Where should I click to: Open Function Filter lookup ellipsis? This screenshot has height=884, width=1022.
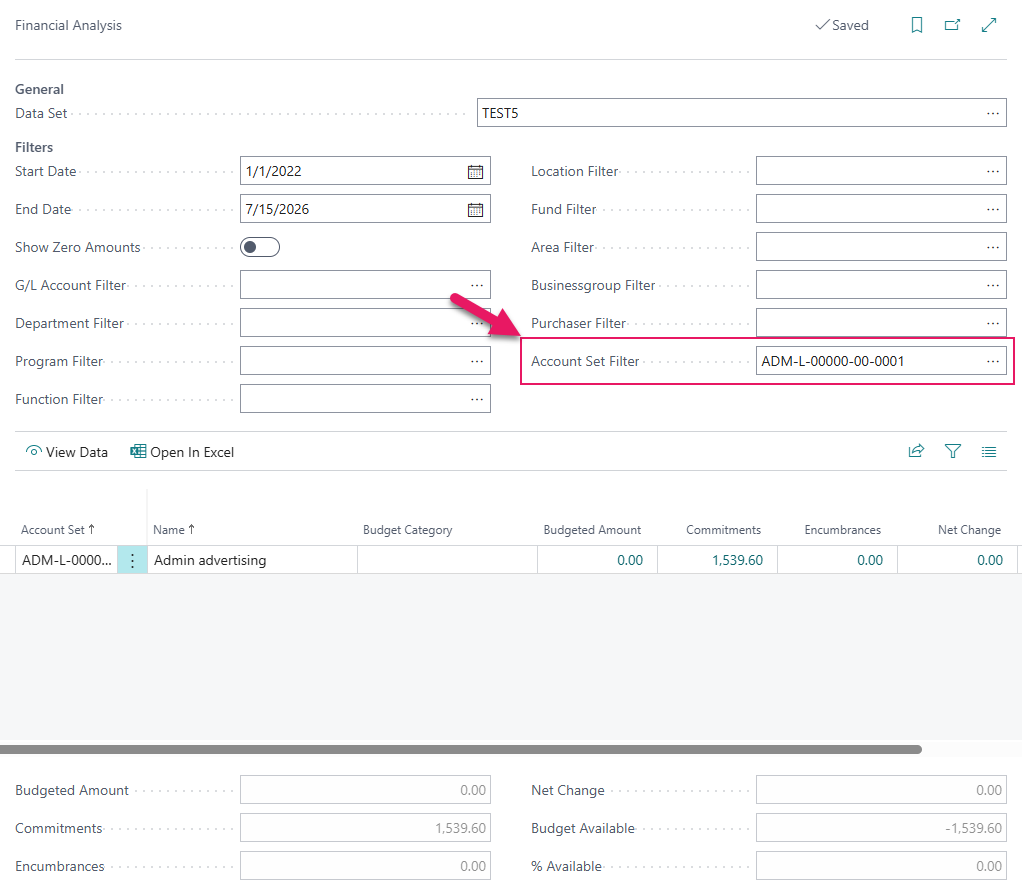click(x=477, y=399)
